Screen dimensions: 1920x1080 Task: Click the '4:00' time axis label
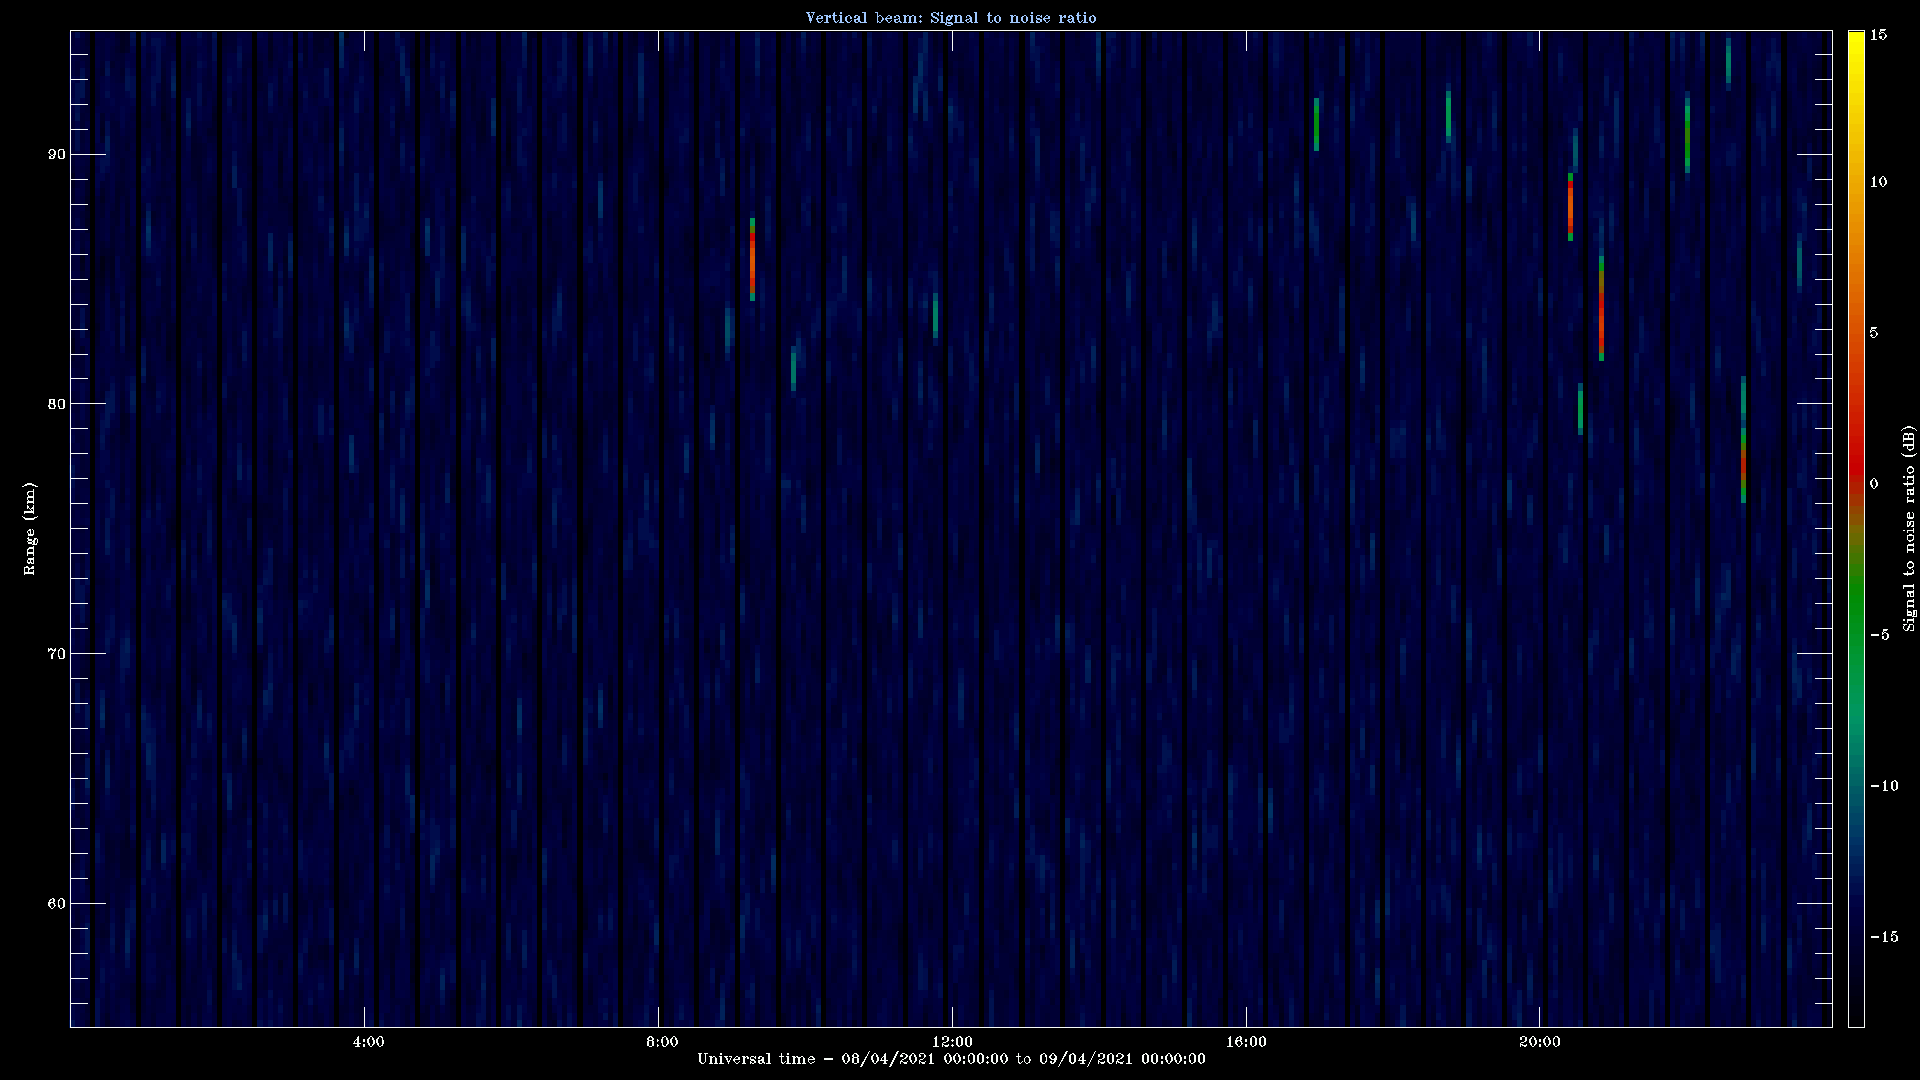368,1042
